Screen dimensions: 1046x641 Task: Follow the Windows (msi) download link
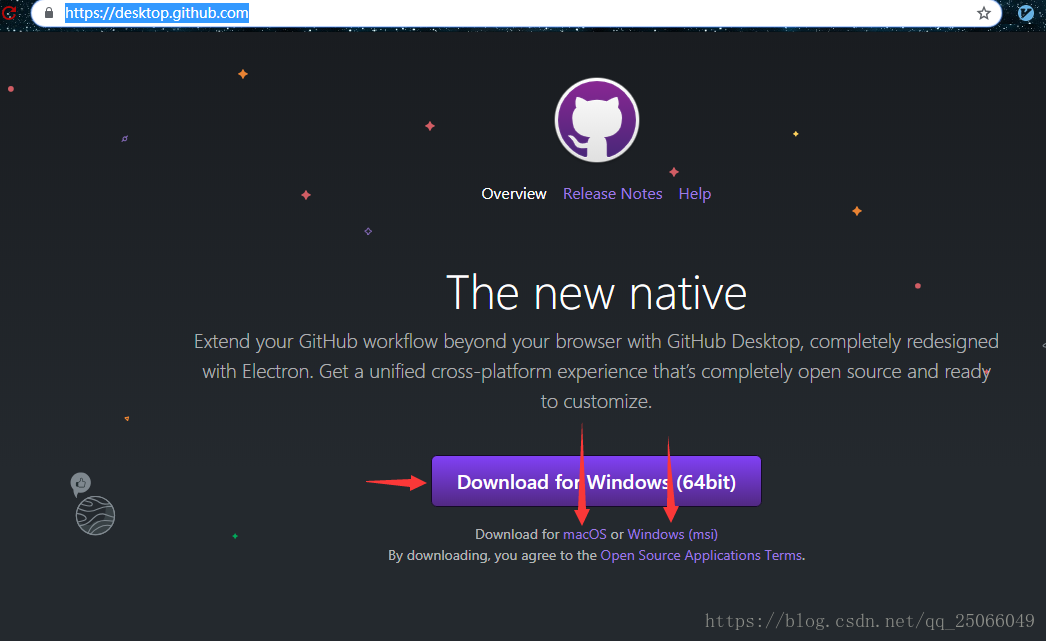(672, 534)
